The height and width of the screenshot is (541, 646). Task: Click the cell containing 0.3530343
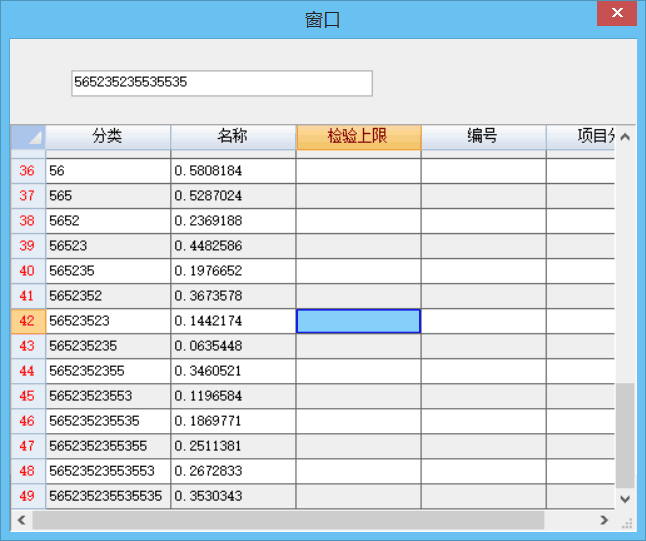(233, 496)
